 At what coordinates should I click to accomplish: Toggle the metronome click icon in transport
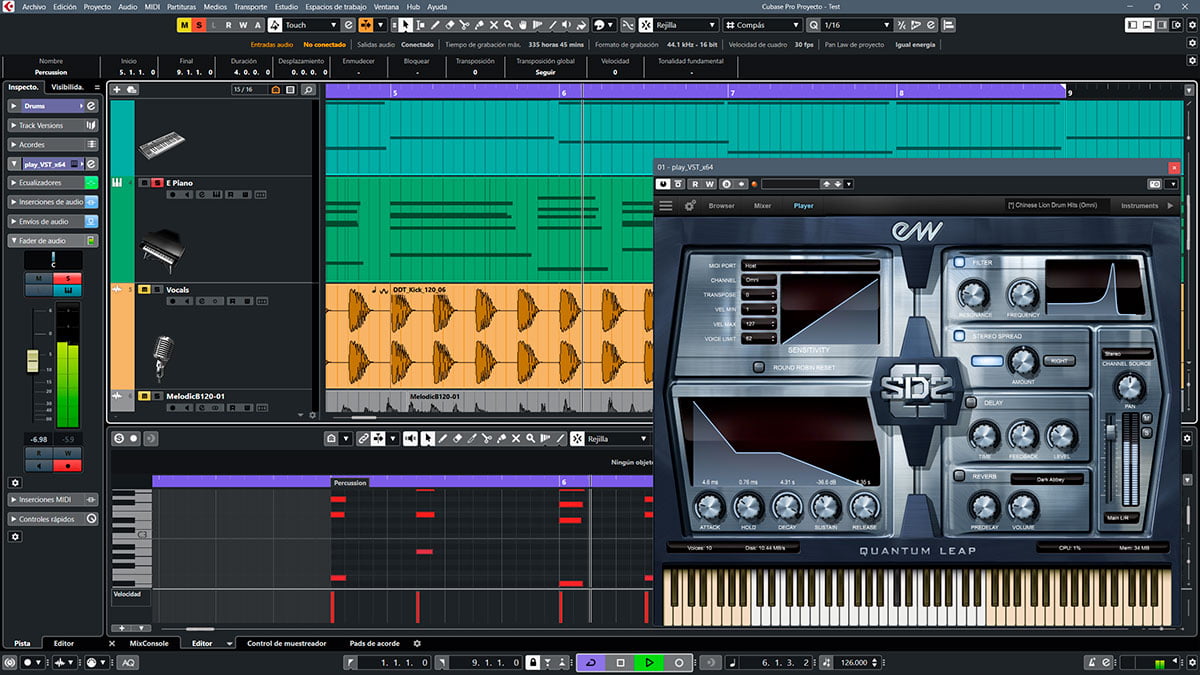pyautogui.click(x=1093, y=662)
